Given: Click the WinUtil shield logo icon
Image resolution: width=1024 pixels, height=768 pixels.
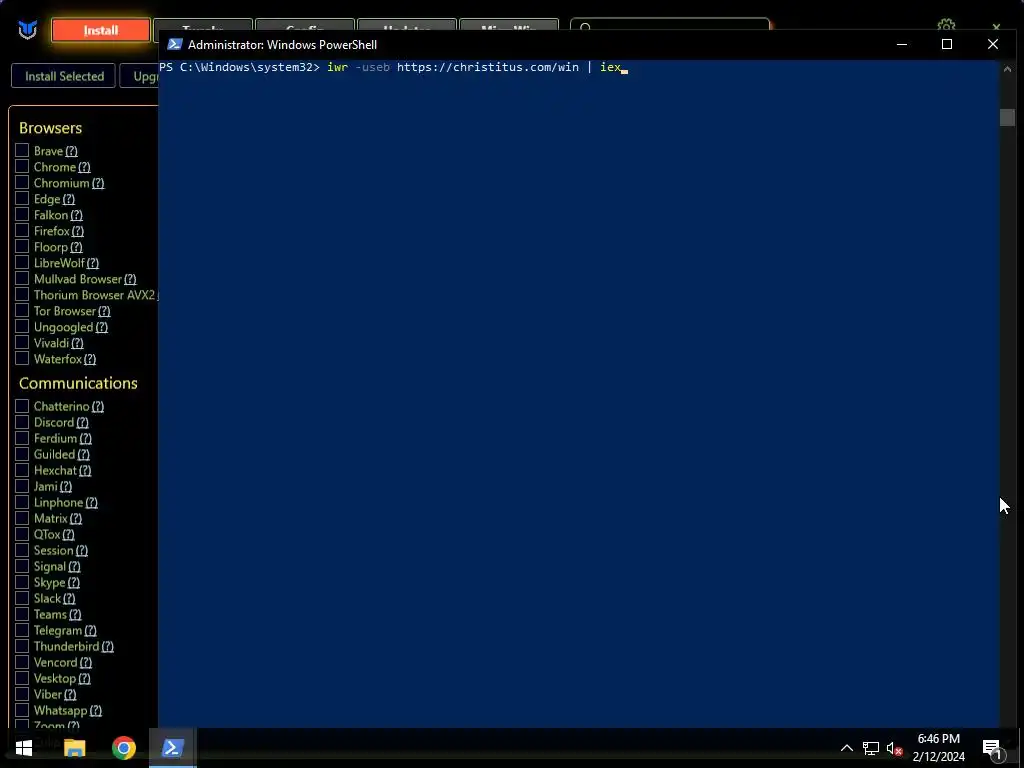Looking at the screenshot, I should pos(27,30).
